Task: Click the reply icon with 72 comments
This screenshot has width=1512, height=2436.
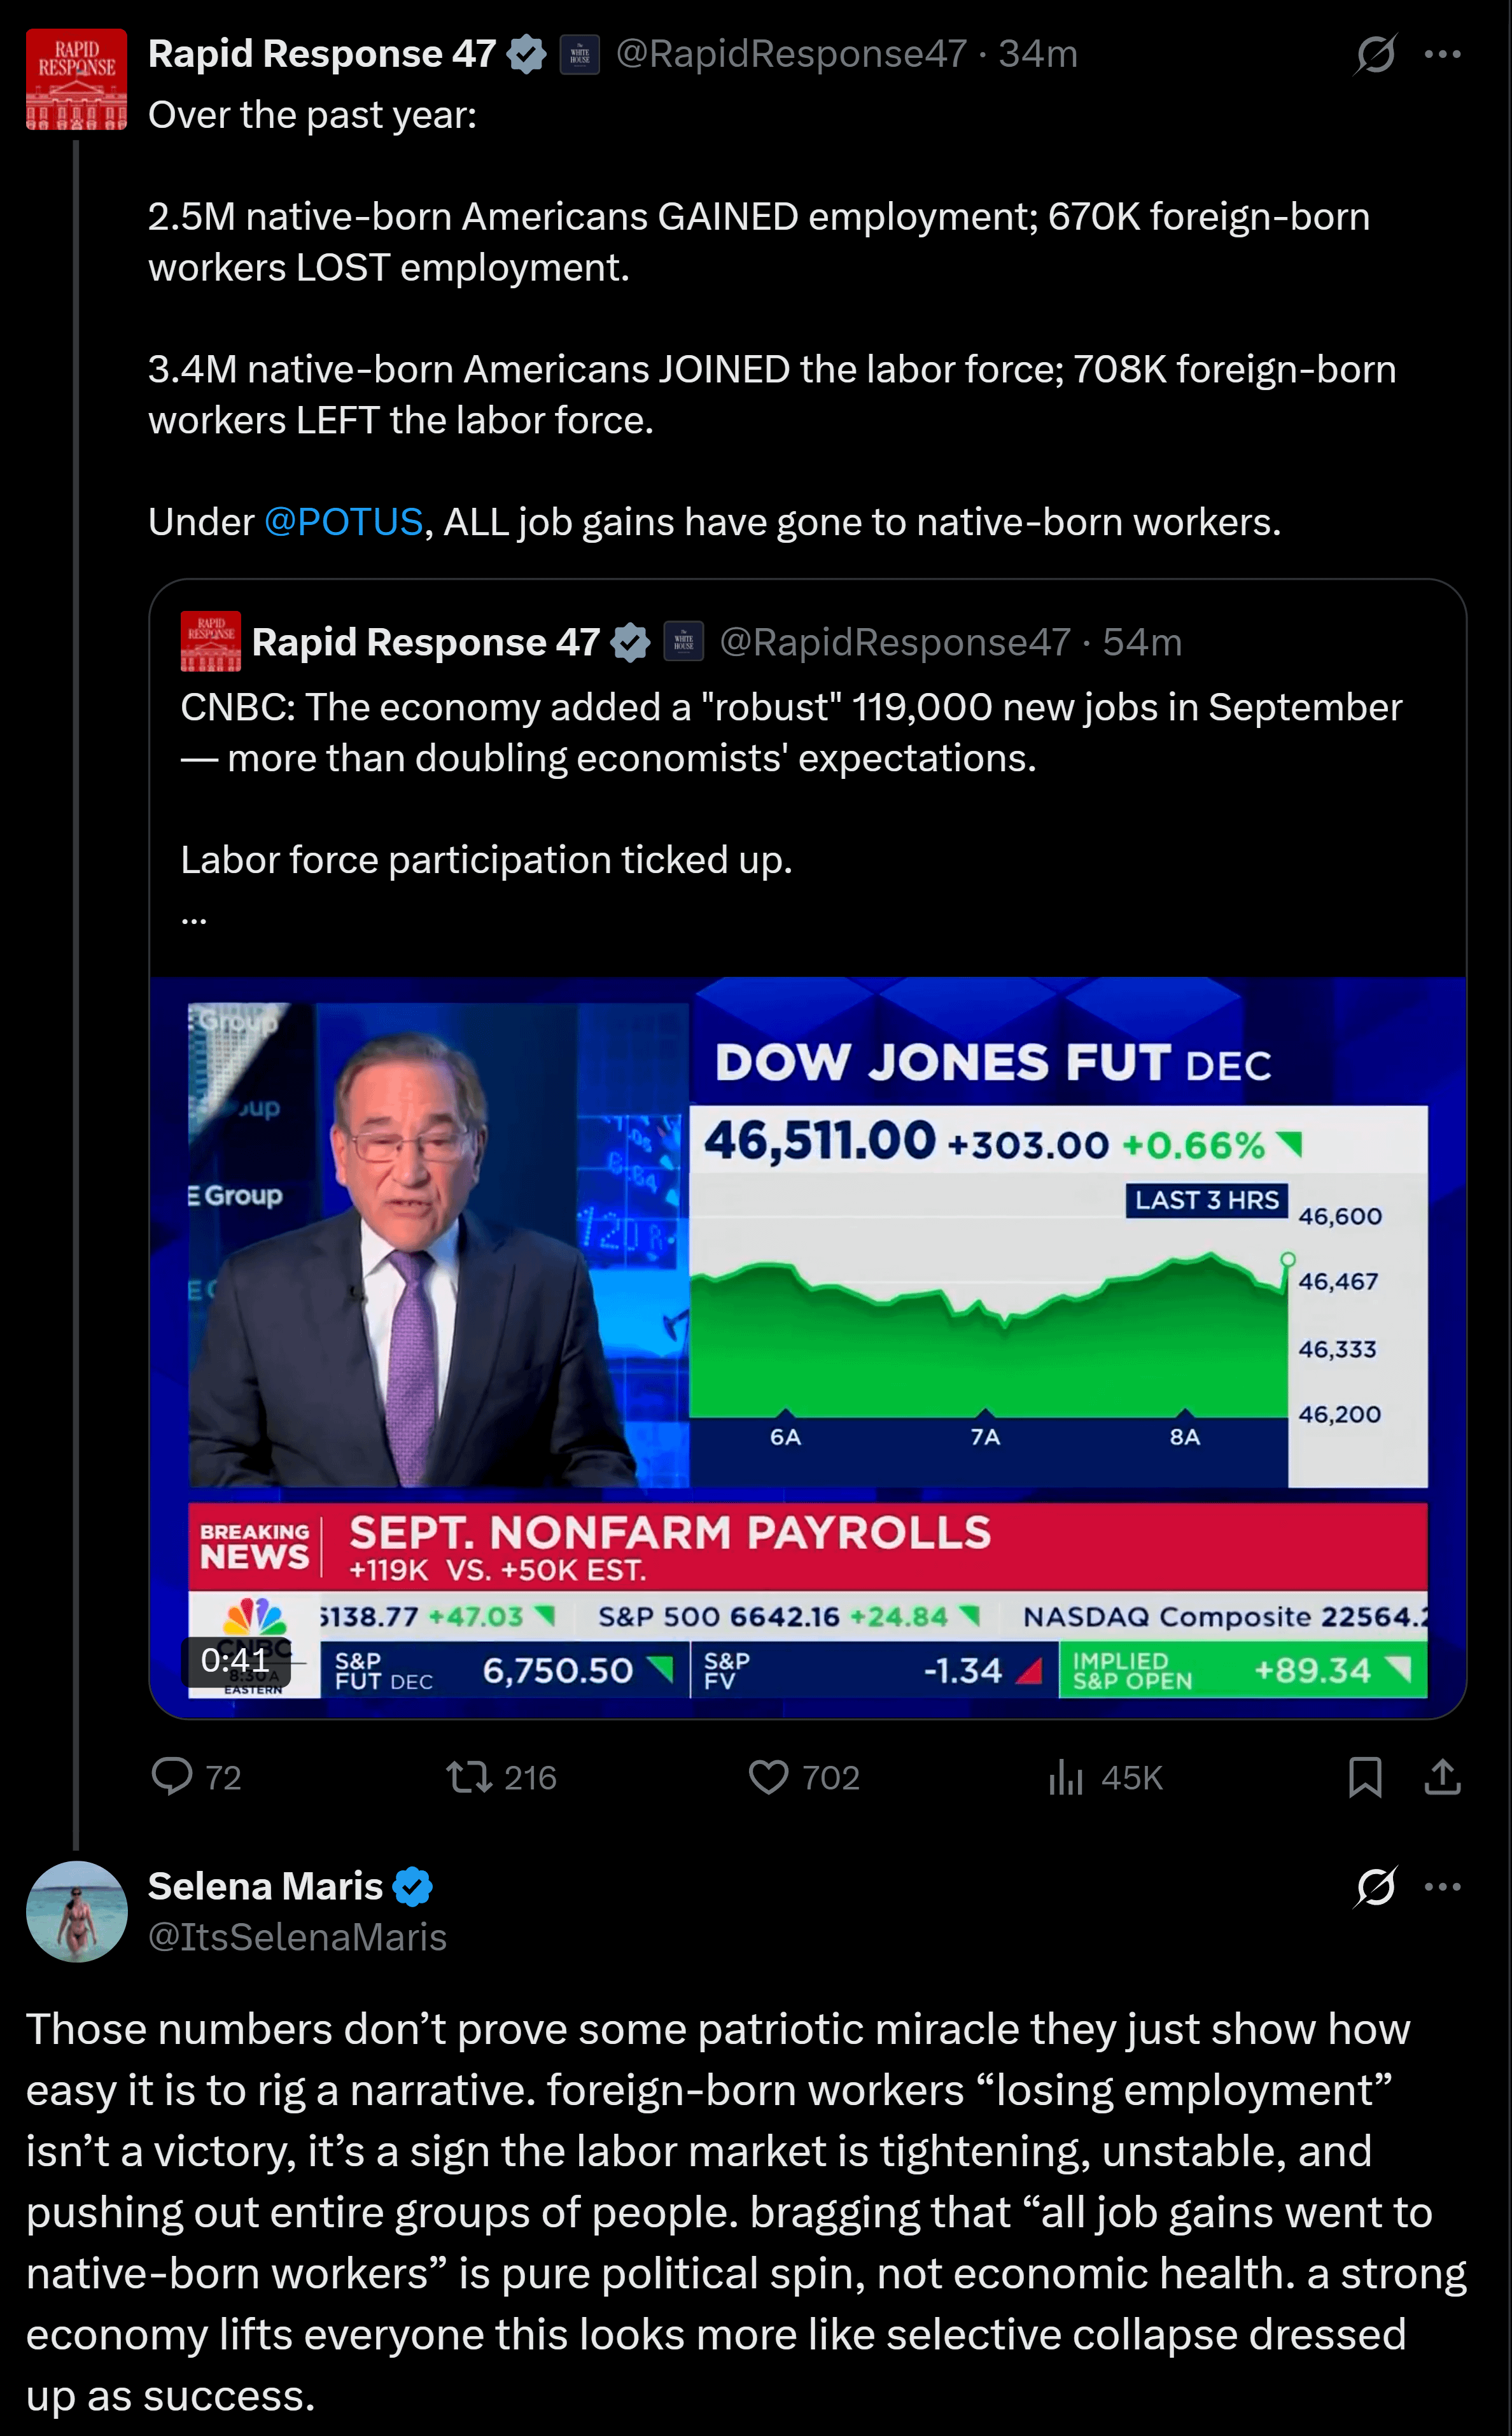Action: tap(172, 1776)
